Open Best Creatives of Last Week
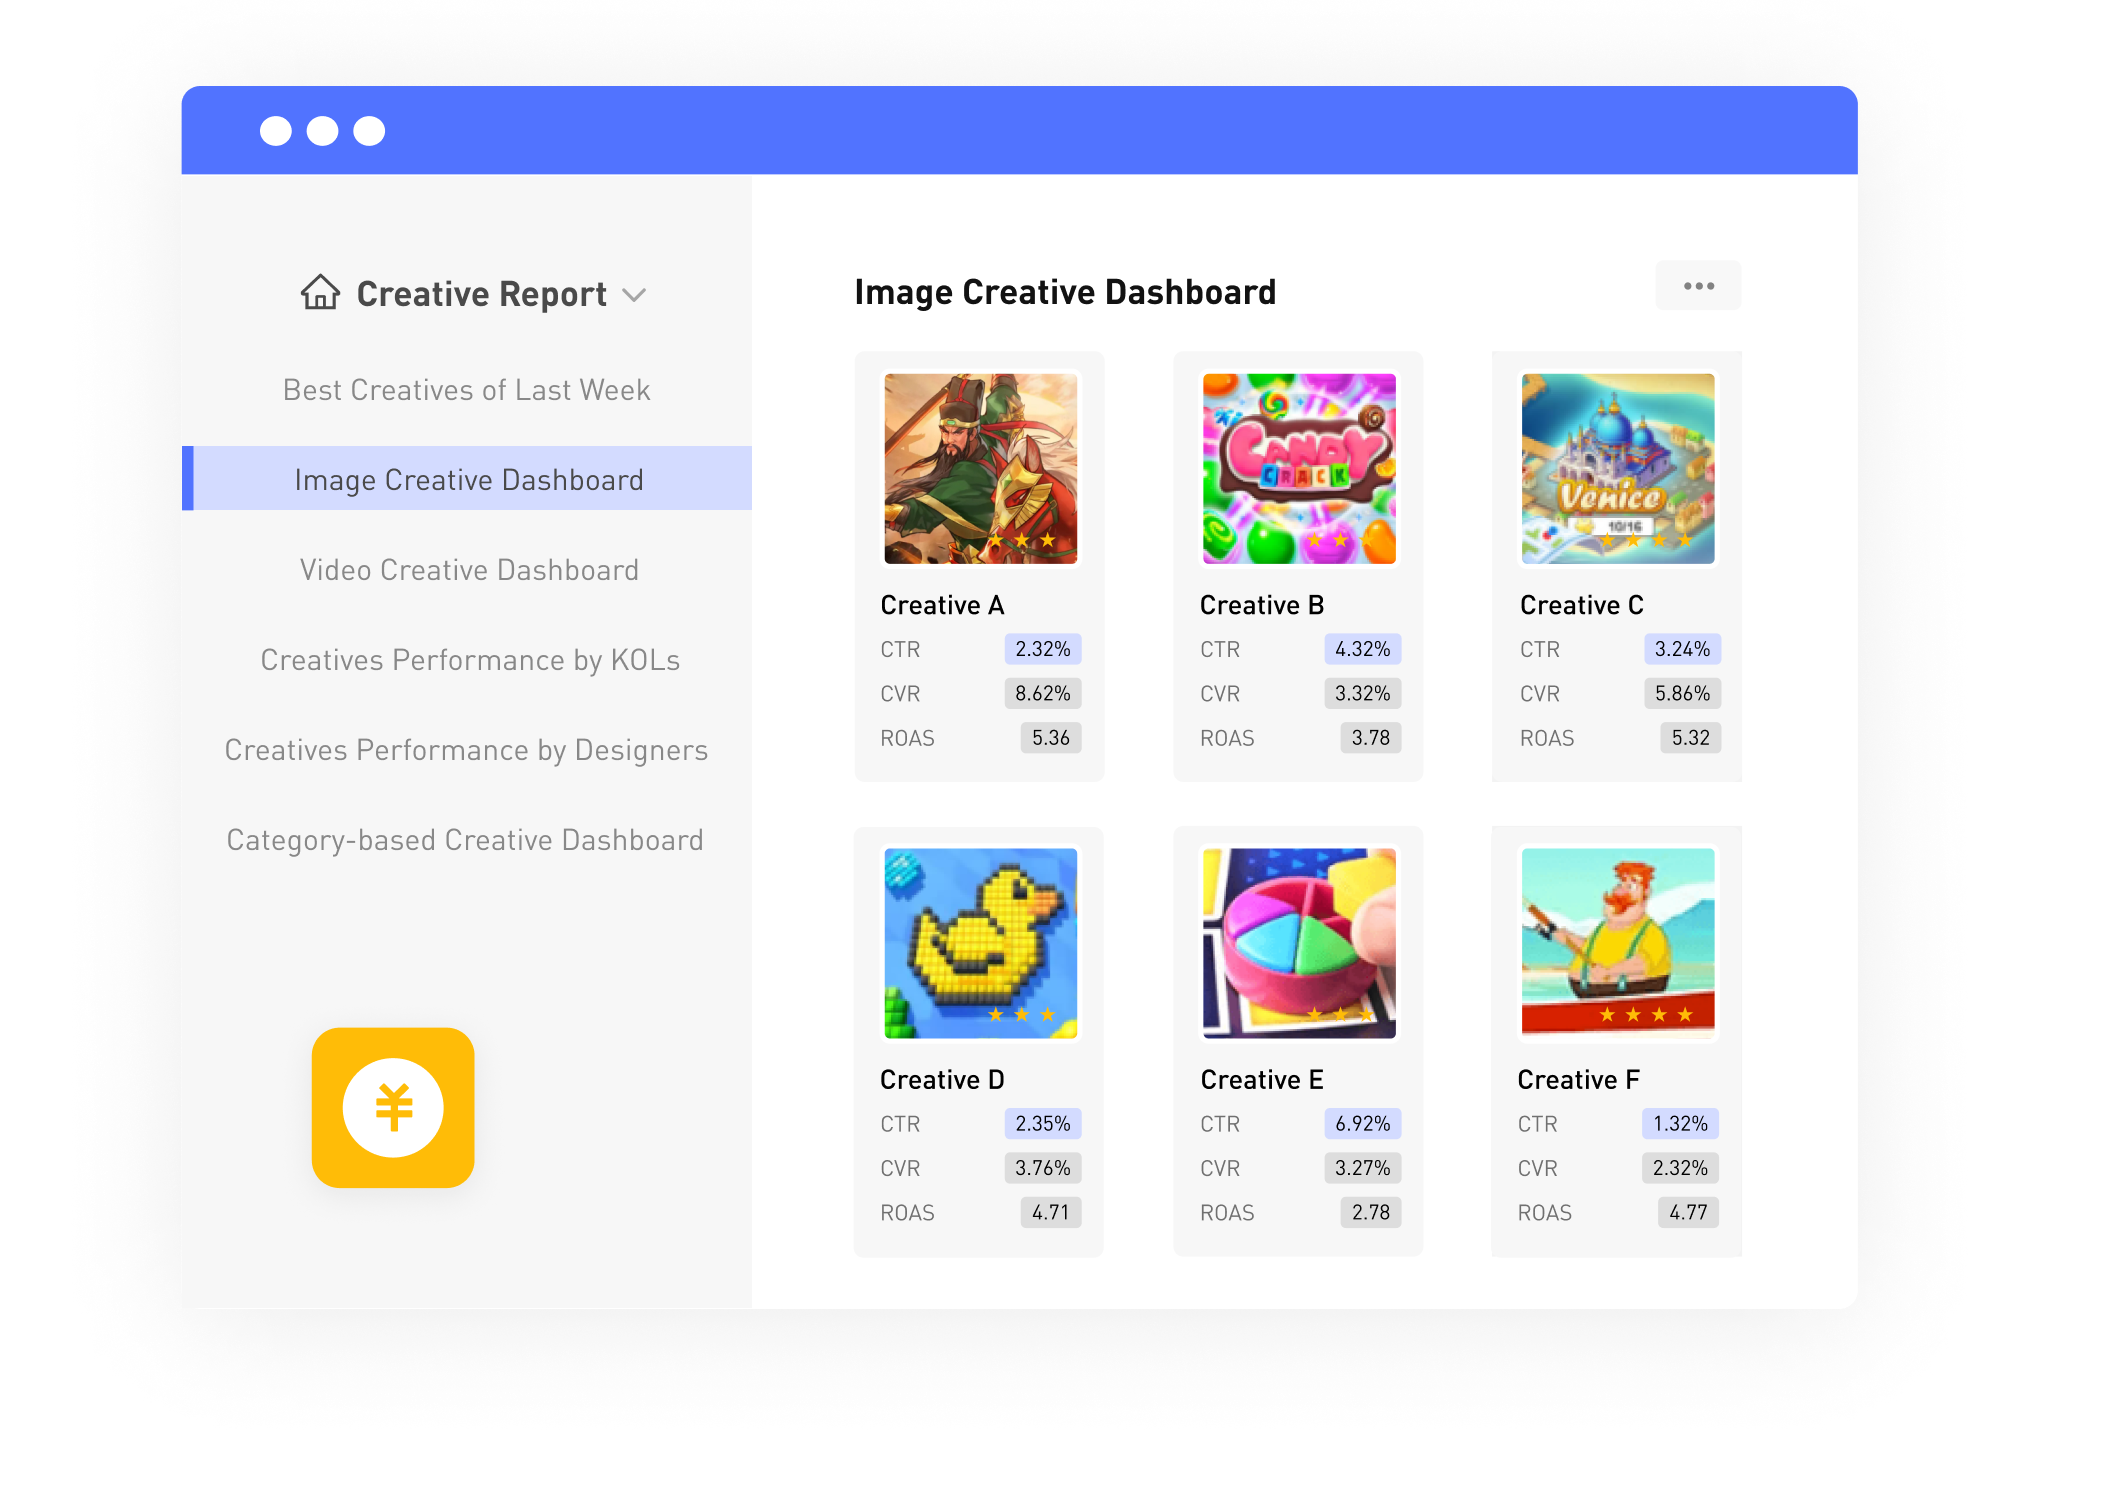Screen dimensions: 2116x1508 point(466,390)
